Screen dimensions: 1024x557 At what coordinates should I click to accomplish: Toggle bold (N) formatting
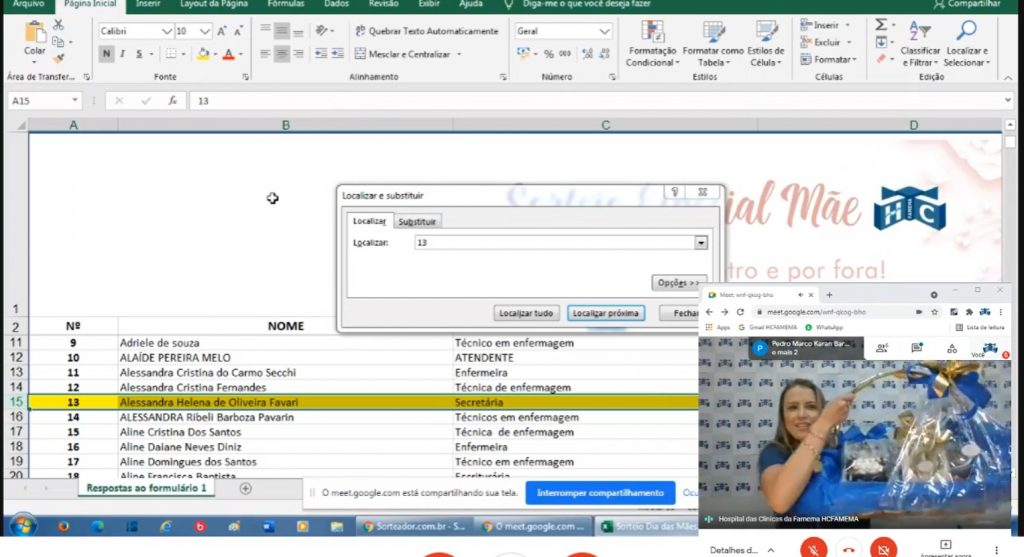[107, 54]
